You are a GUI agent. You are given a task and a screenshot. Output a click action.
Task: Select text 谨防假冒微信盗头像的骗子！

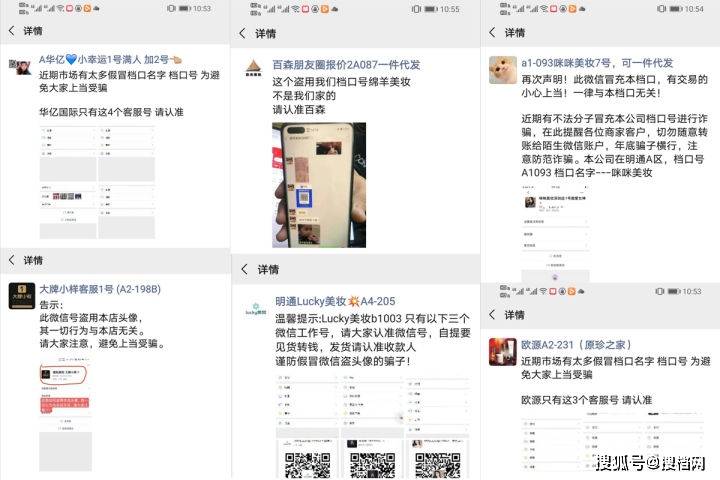point(343,361)
